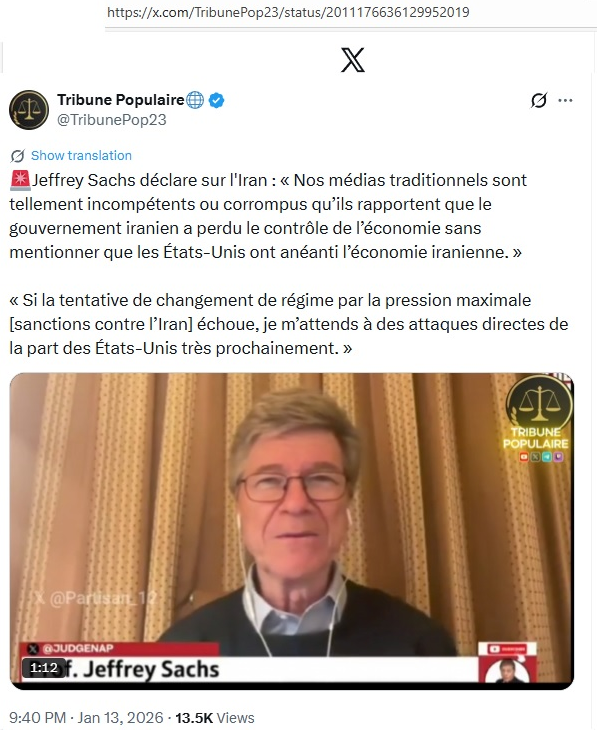
Task: Open the Tribune Populaire display name
Action: [121, 100]
